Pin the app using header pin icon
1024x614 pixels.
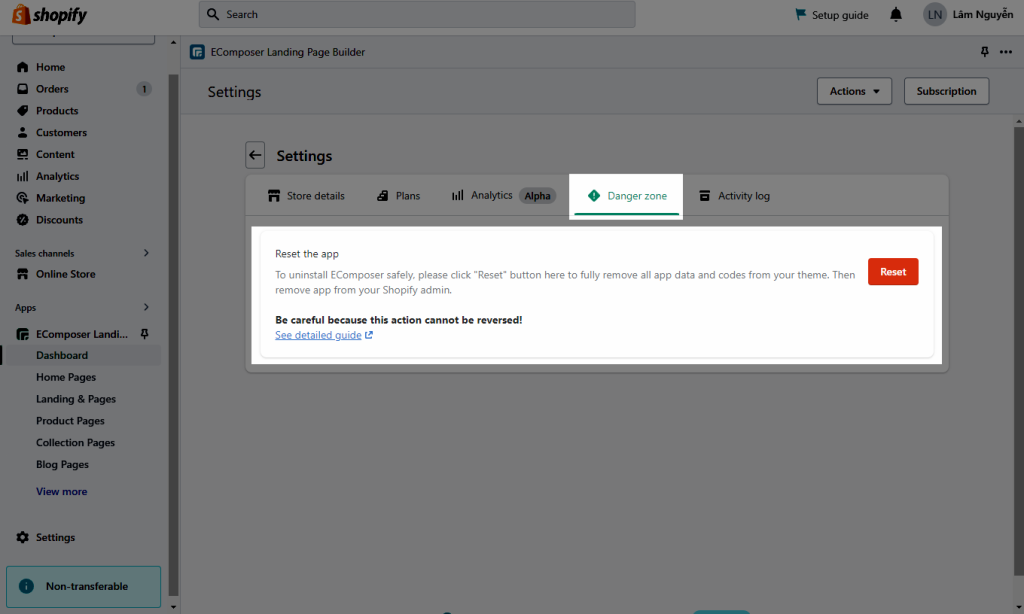pos(985,52)
